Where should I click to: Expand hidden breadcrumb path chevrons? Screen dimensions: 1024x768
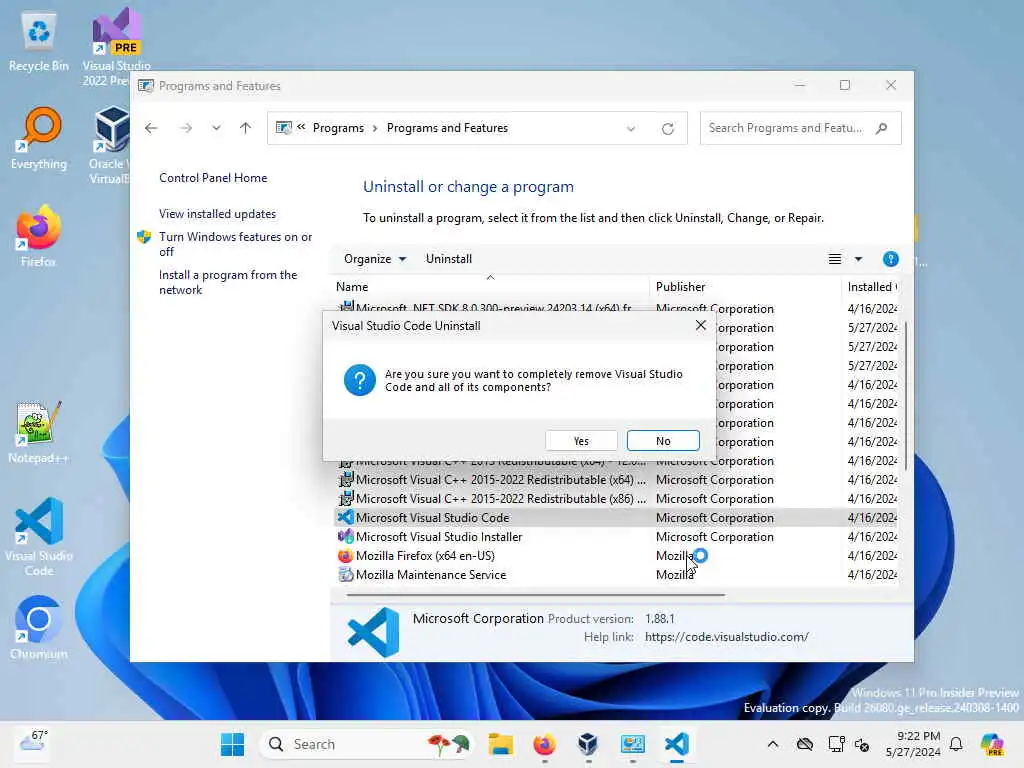pos(301,127)
